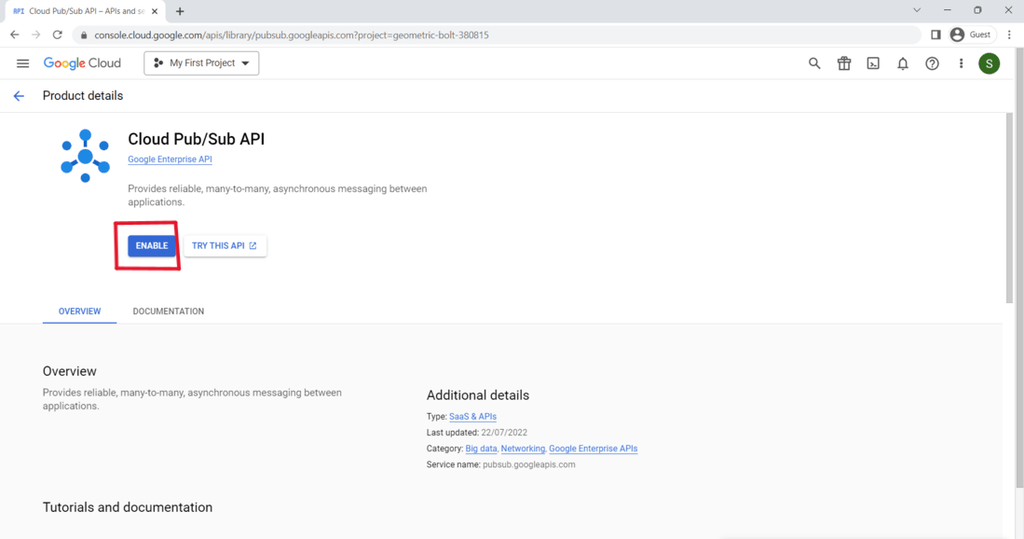Enable the Cloud Pub/Sub API
The width and height of the screenshot is (1024, 539).
point(152,245)
